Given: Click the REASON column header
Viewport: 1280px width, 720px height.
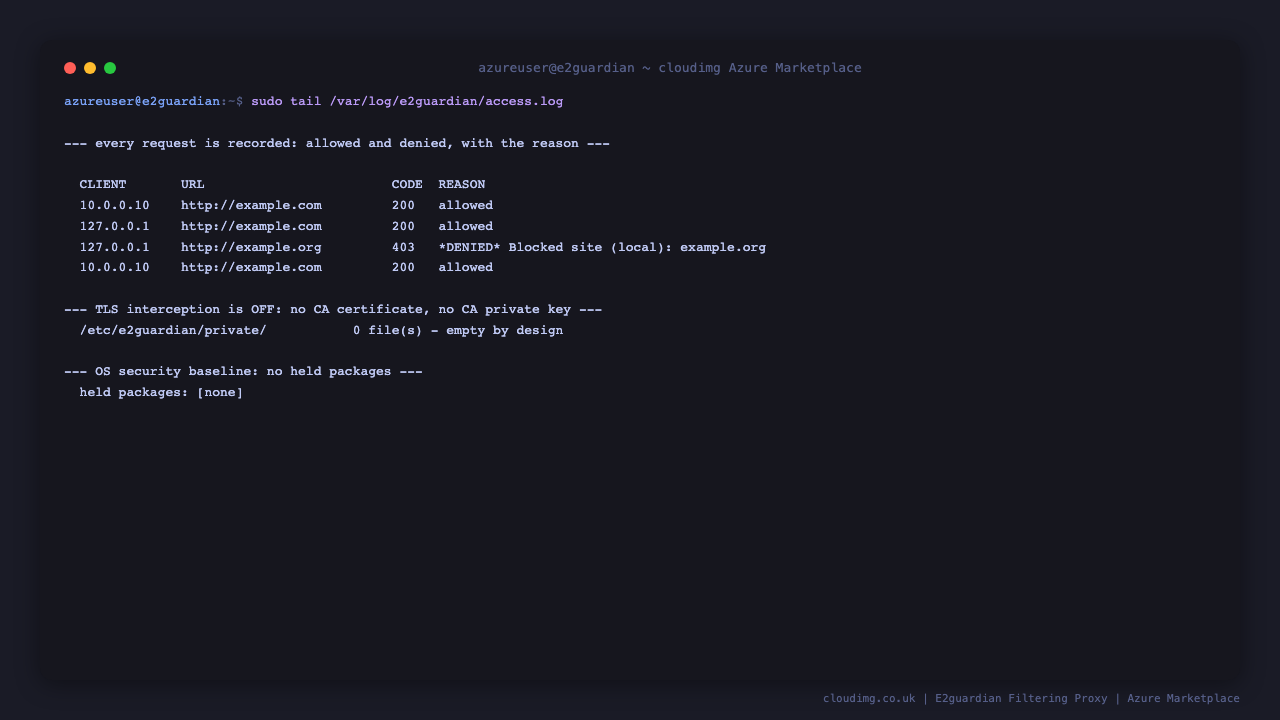Looking at the screenshot, I should coord(462,184).
